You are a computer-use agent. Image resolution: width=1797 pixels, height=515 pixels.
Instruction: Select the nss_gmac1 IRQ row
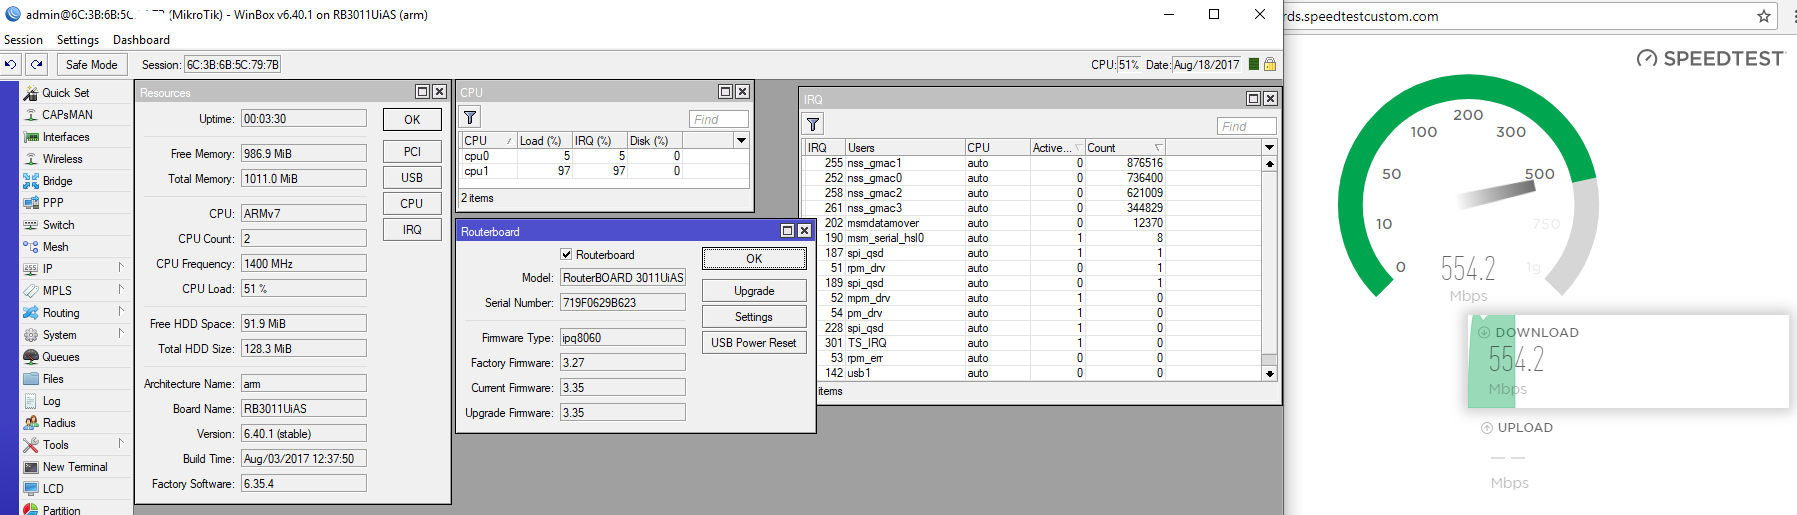1033,163
